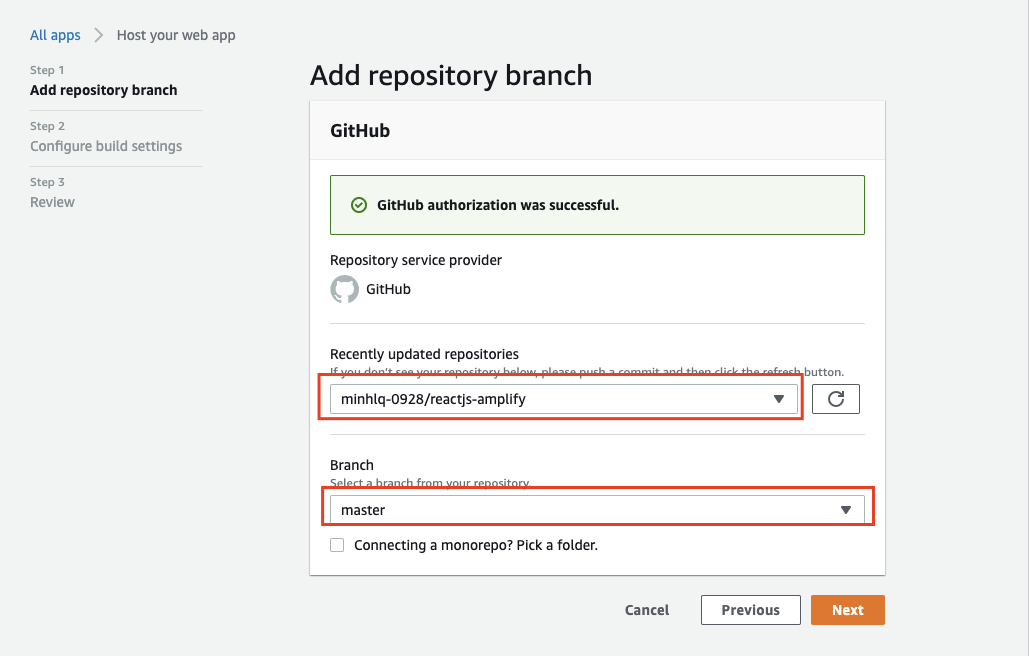Select Step 3 Review
The width and height of the screenshot is (1029, 656).
click(x=52, y=202)
